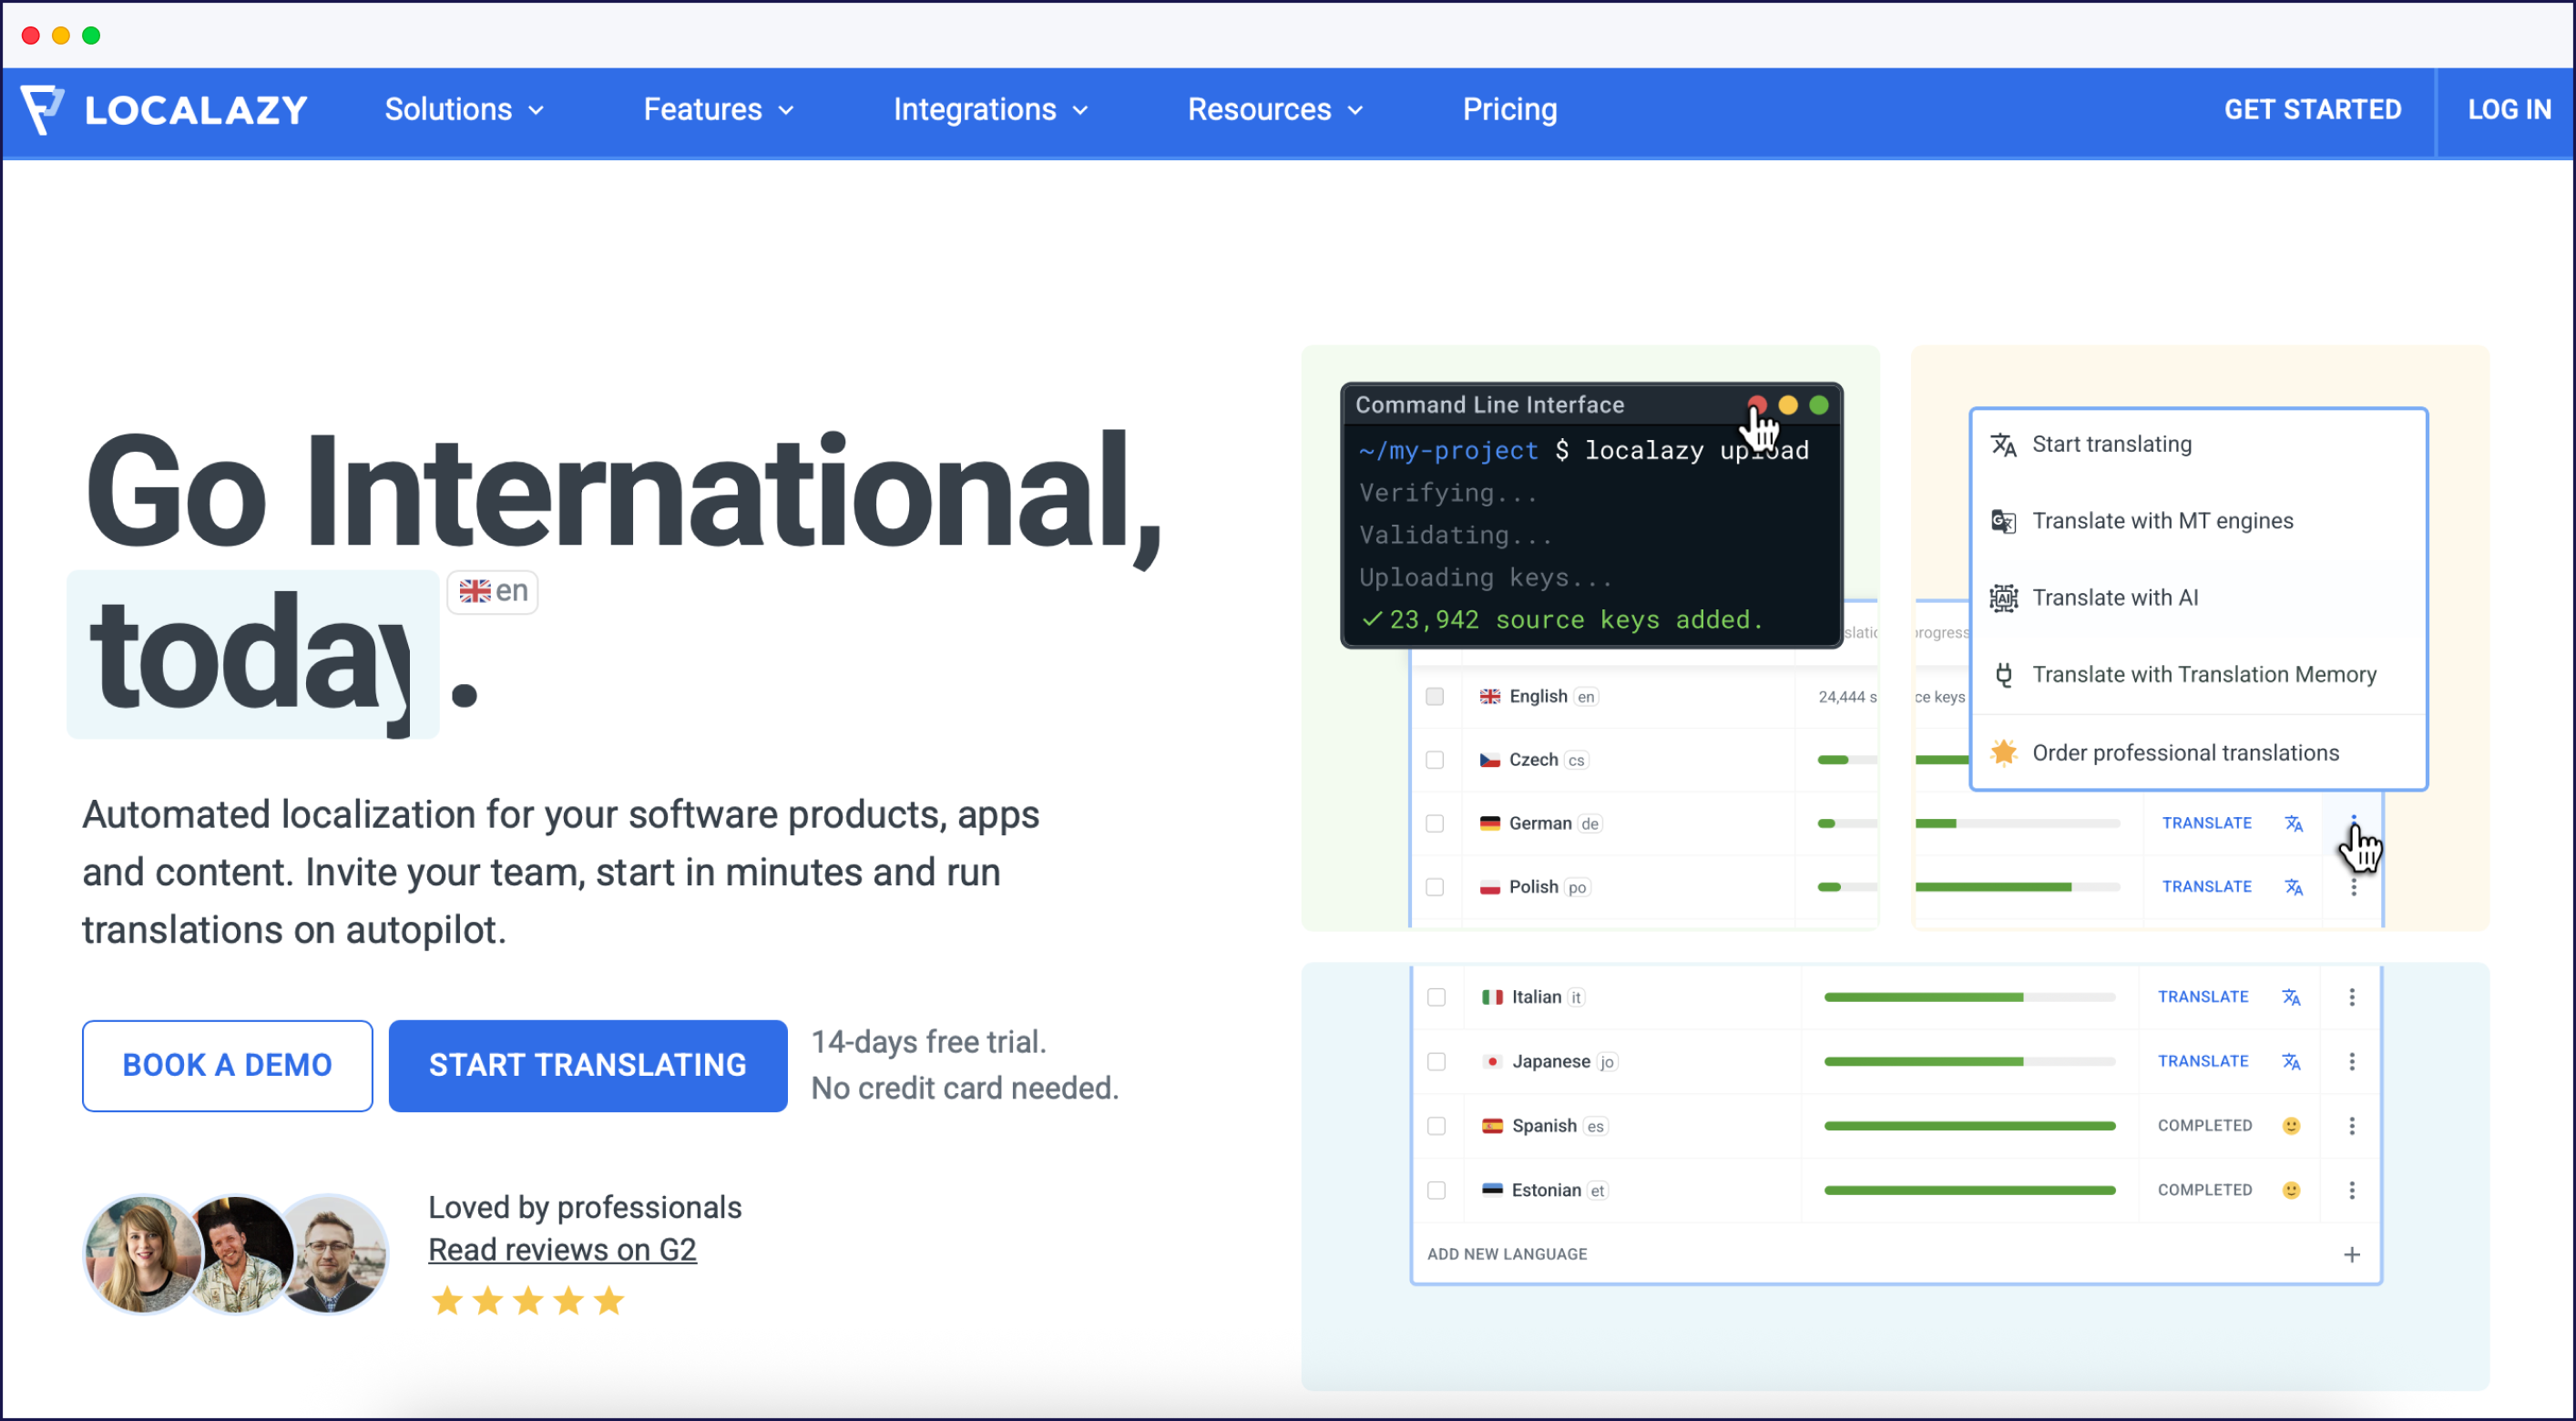Expand the Features dropdown menu

[x=719, y=110]
